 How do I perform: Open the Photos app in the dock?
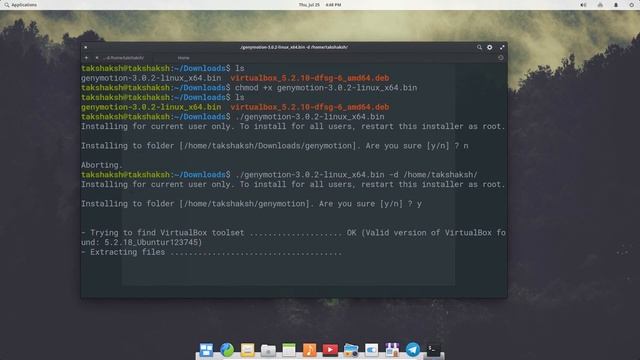click(x=351, y=350)
